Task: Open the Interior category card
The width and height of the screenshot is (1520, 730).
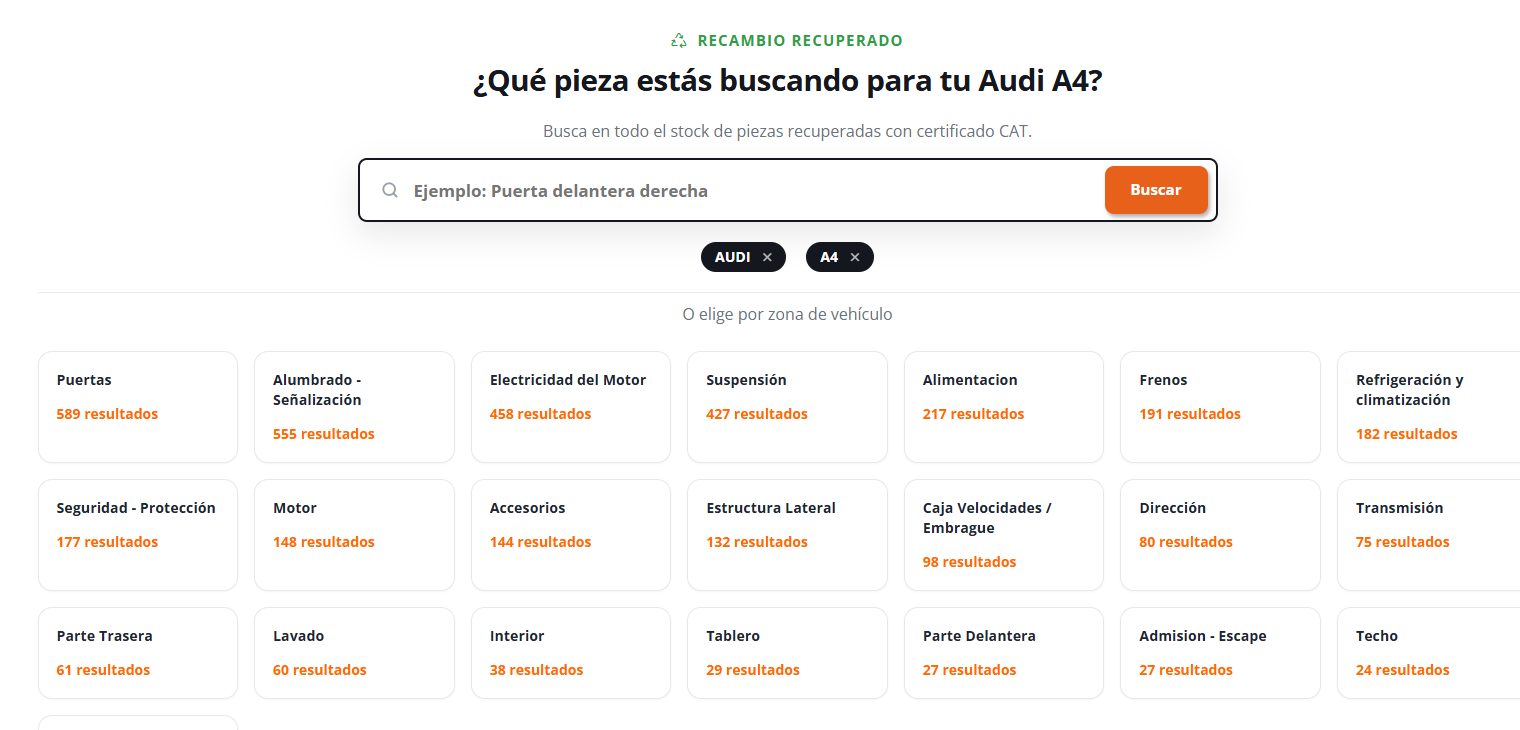Action: point(571,653)
